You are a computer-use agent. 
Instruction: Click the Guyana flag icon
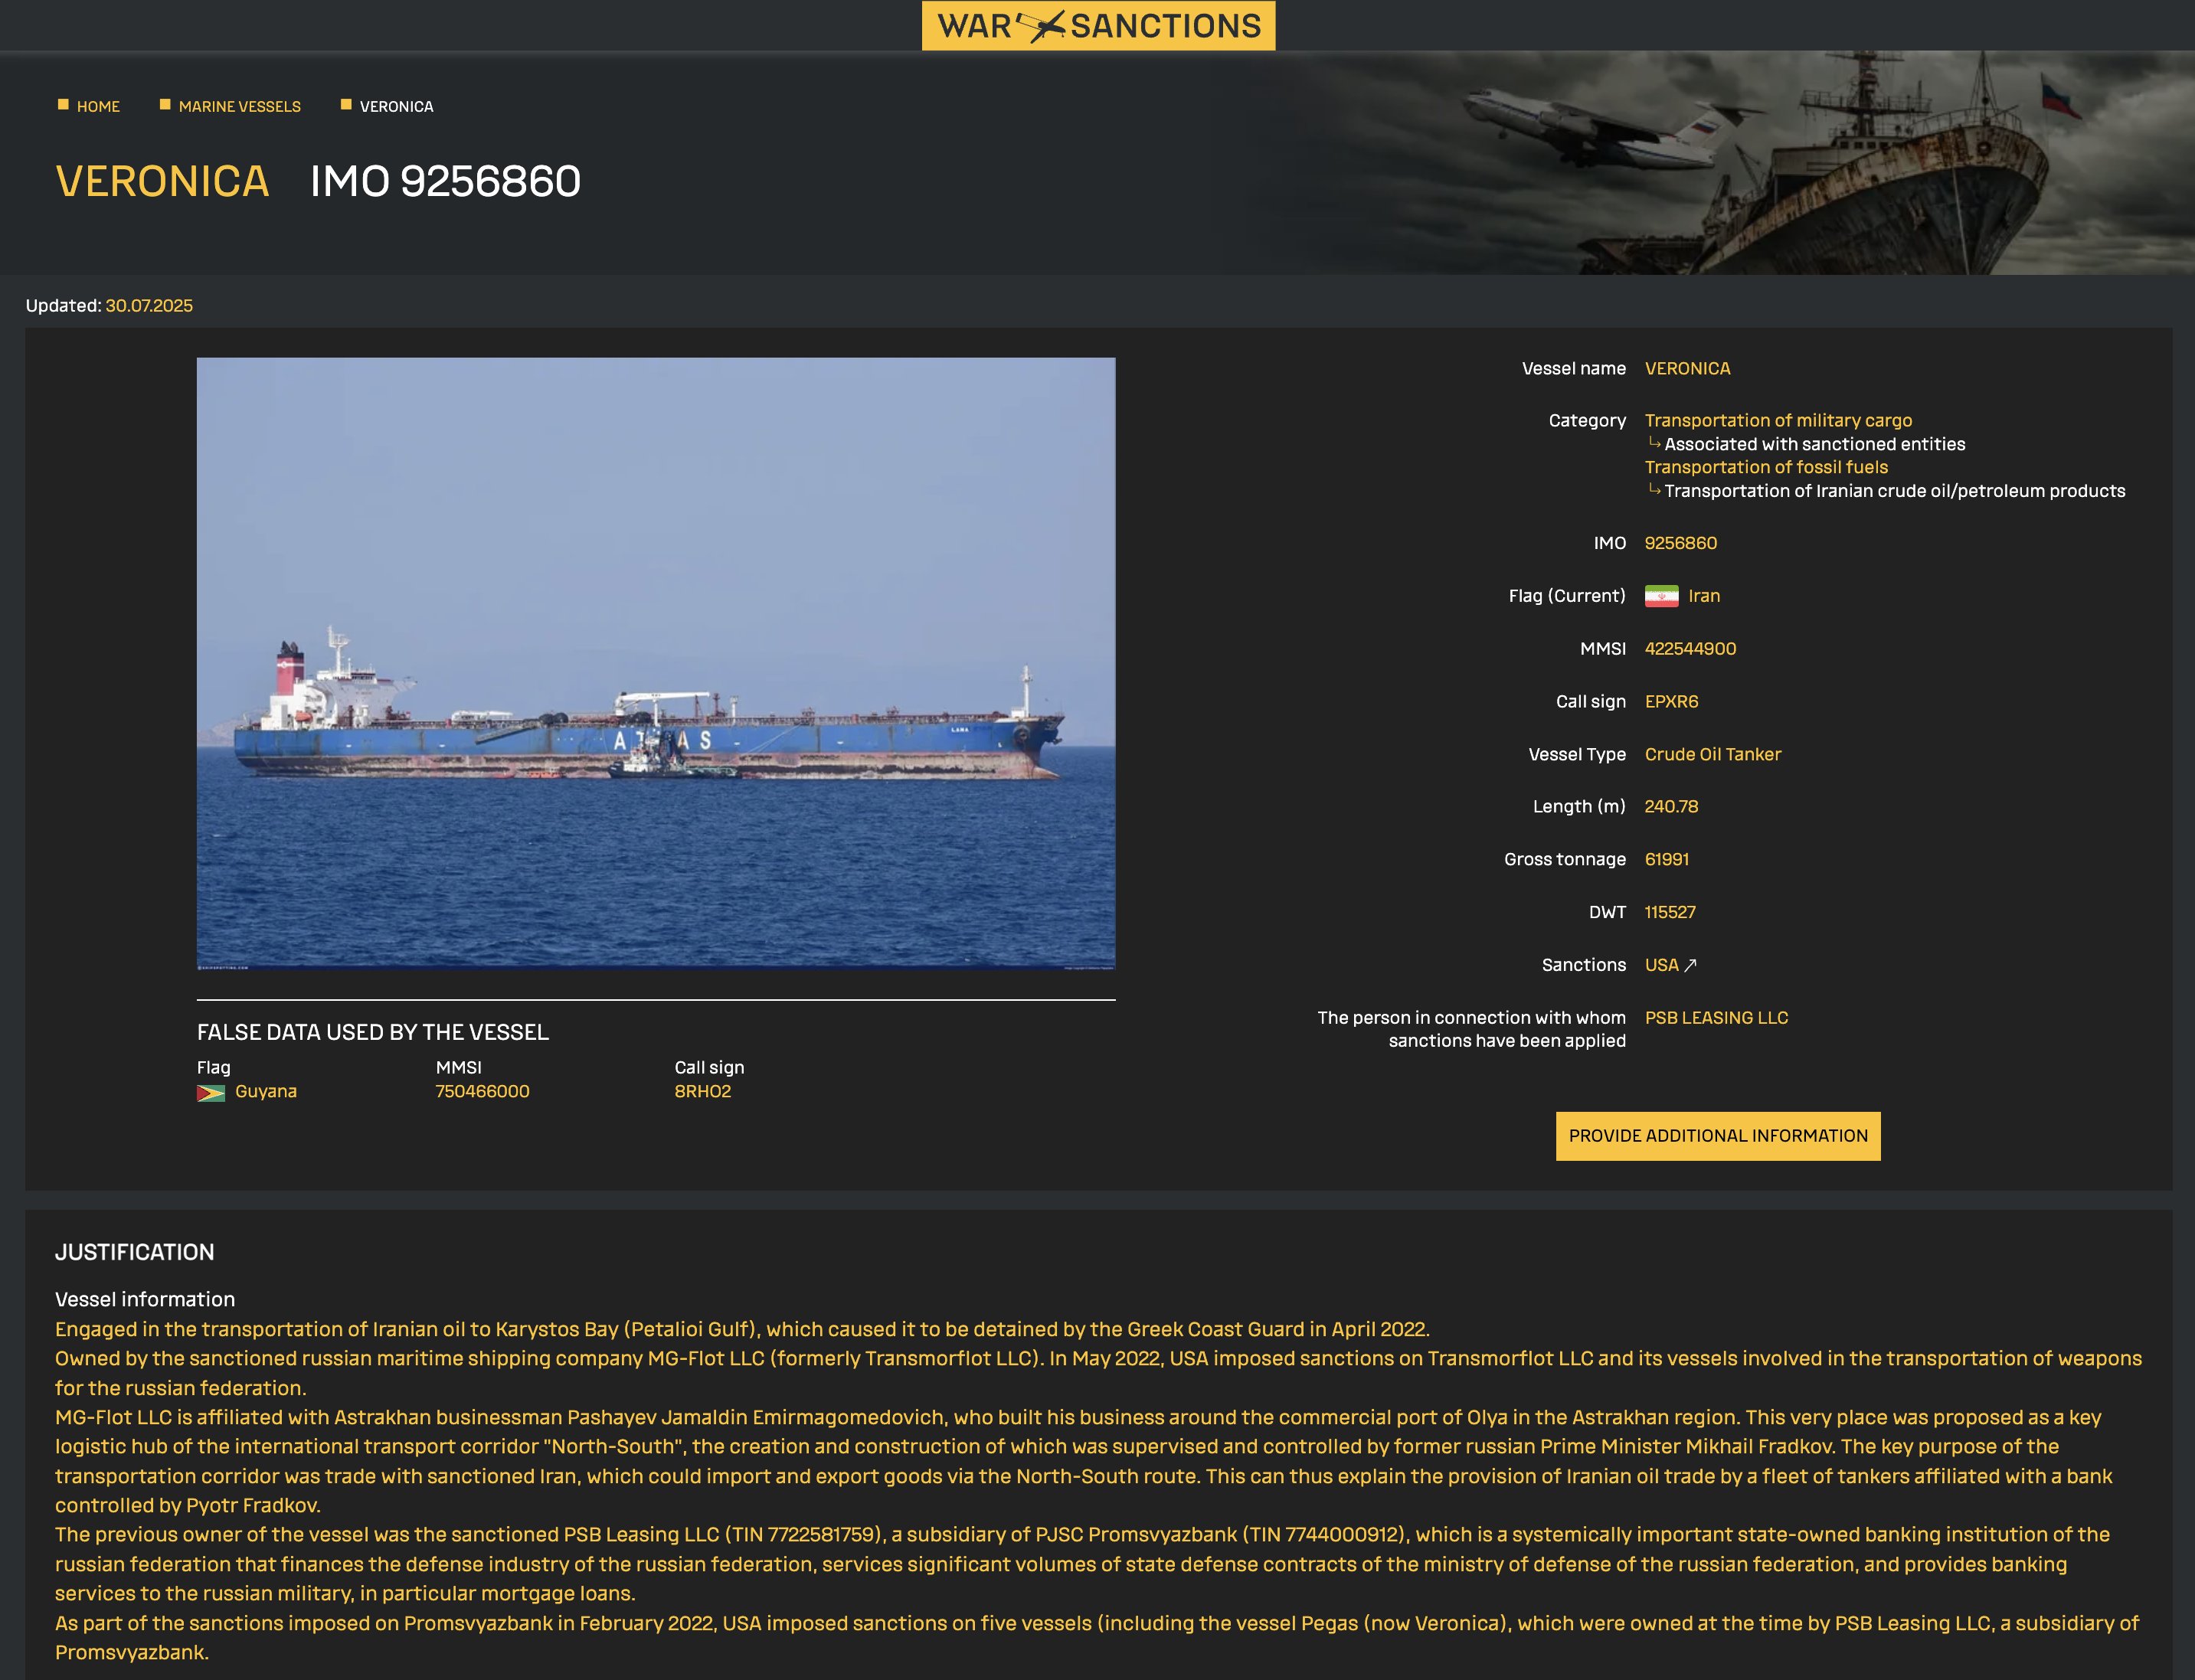(210, 1093)
